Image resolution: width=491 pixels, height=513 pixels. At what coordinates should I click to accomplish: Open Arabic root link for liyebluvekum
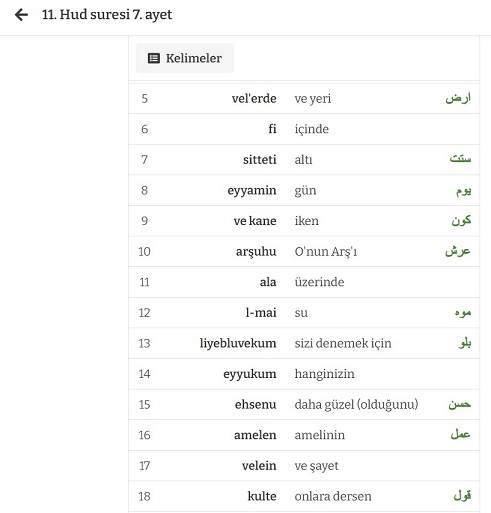(464, 343)
